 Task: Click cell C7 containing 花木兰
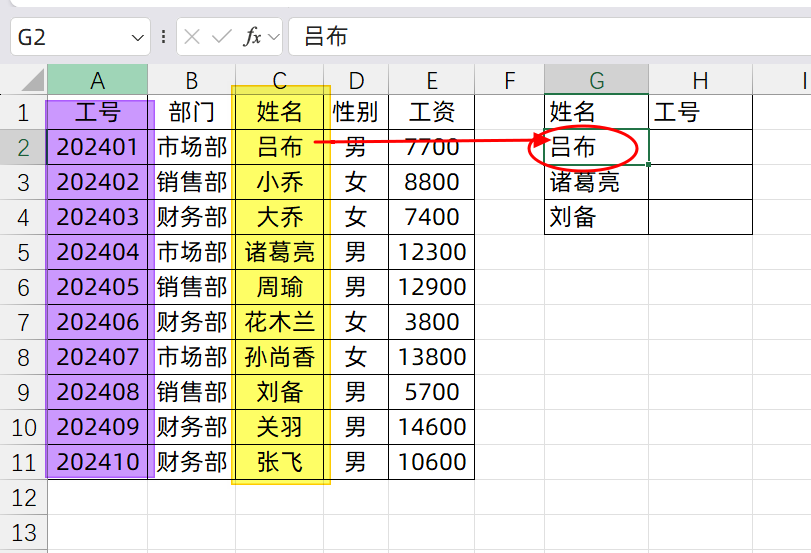click(279, 322)
